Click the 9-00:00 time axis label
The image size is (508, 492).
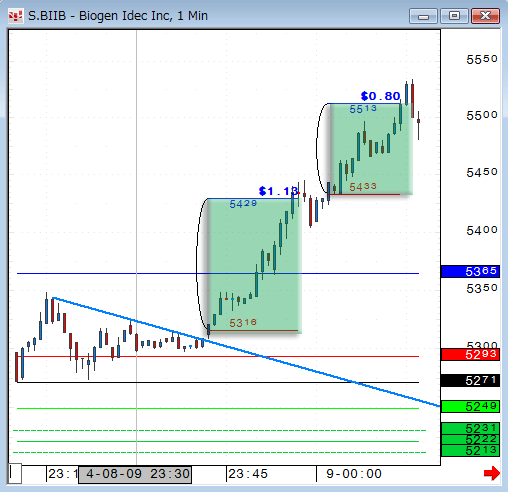click(354, 474)
